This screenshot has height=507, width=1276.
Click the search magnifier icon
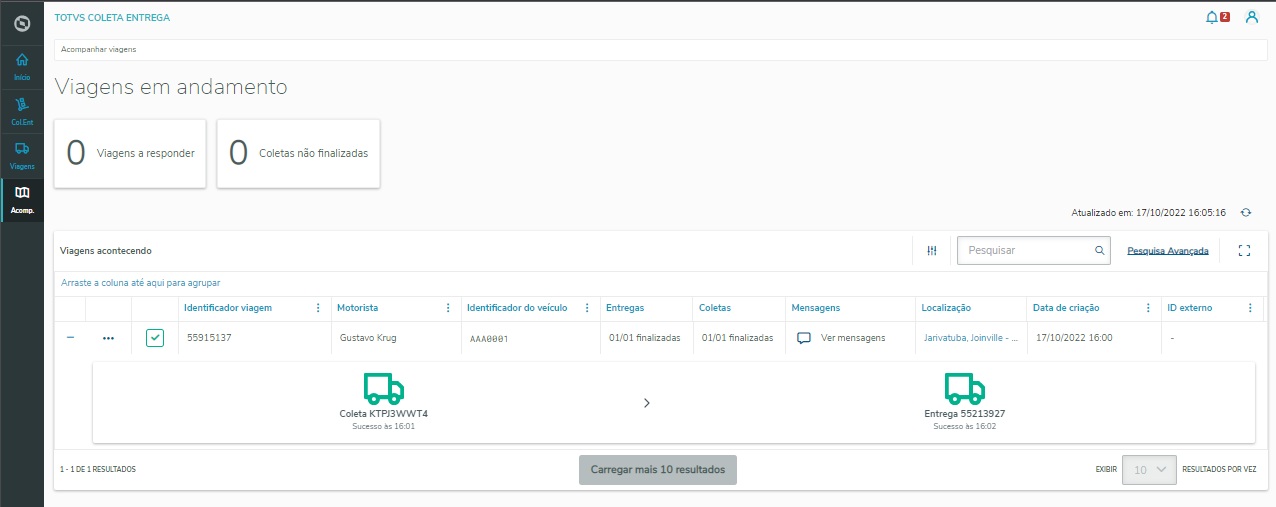(x=1099, y=251)
